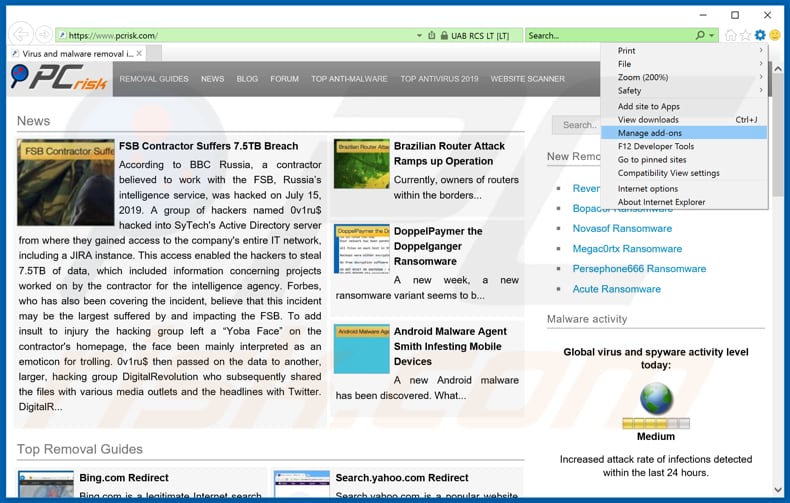
Task: Click the smiley feedback icon
Action: (775, 35)
